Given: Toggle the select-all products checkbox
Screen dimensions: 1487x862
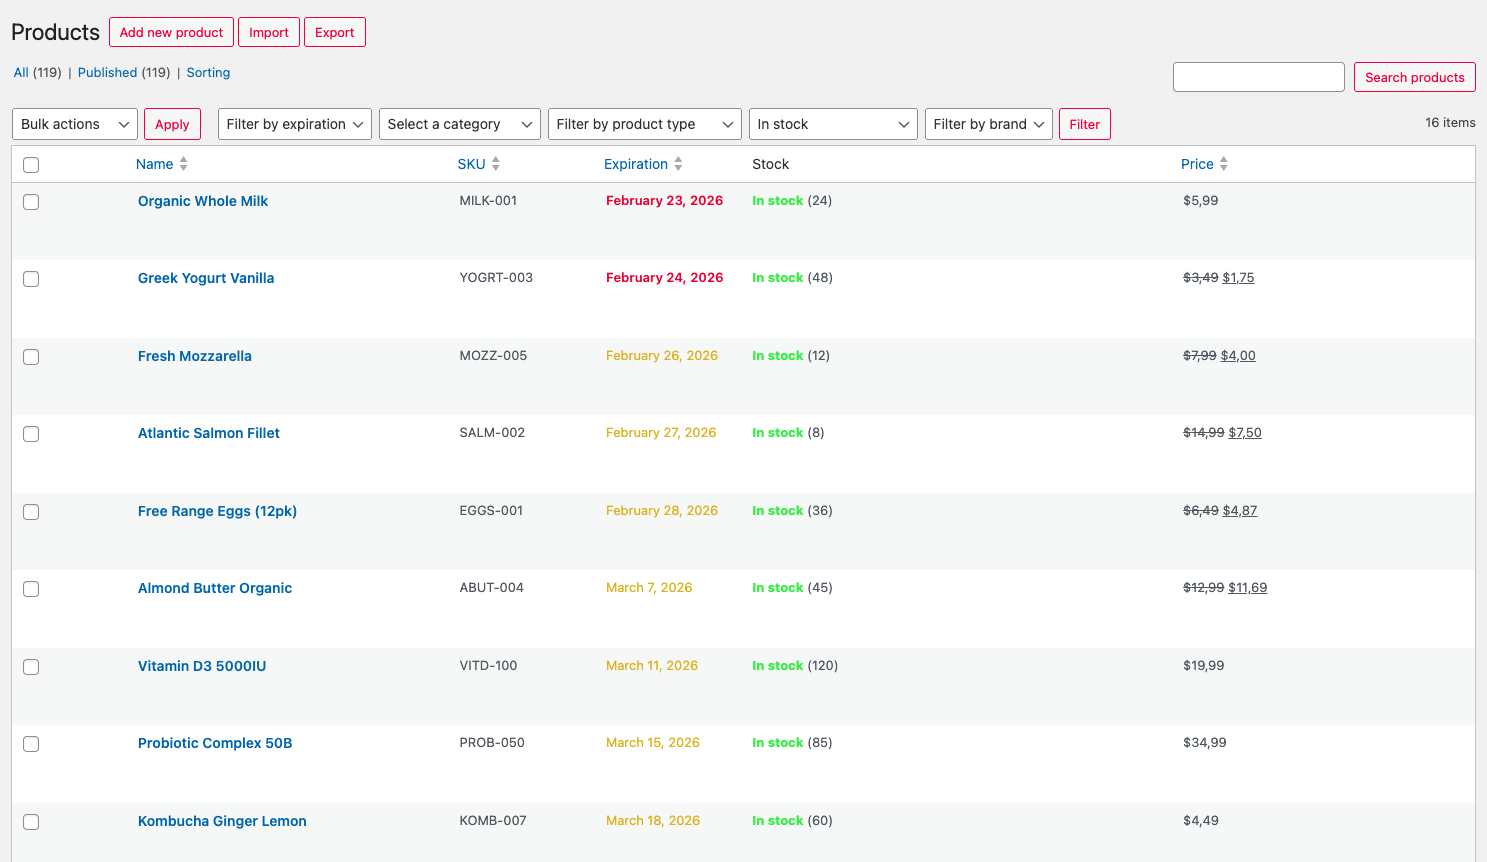Looking at the screenshot, I should coord(30,164).
